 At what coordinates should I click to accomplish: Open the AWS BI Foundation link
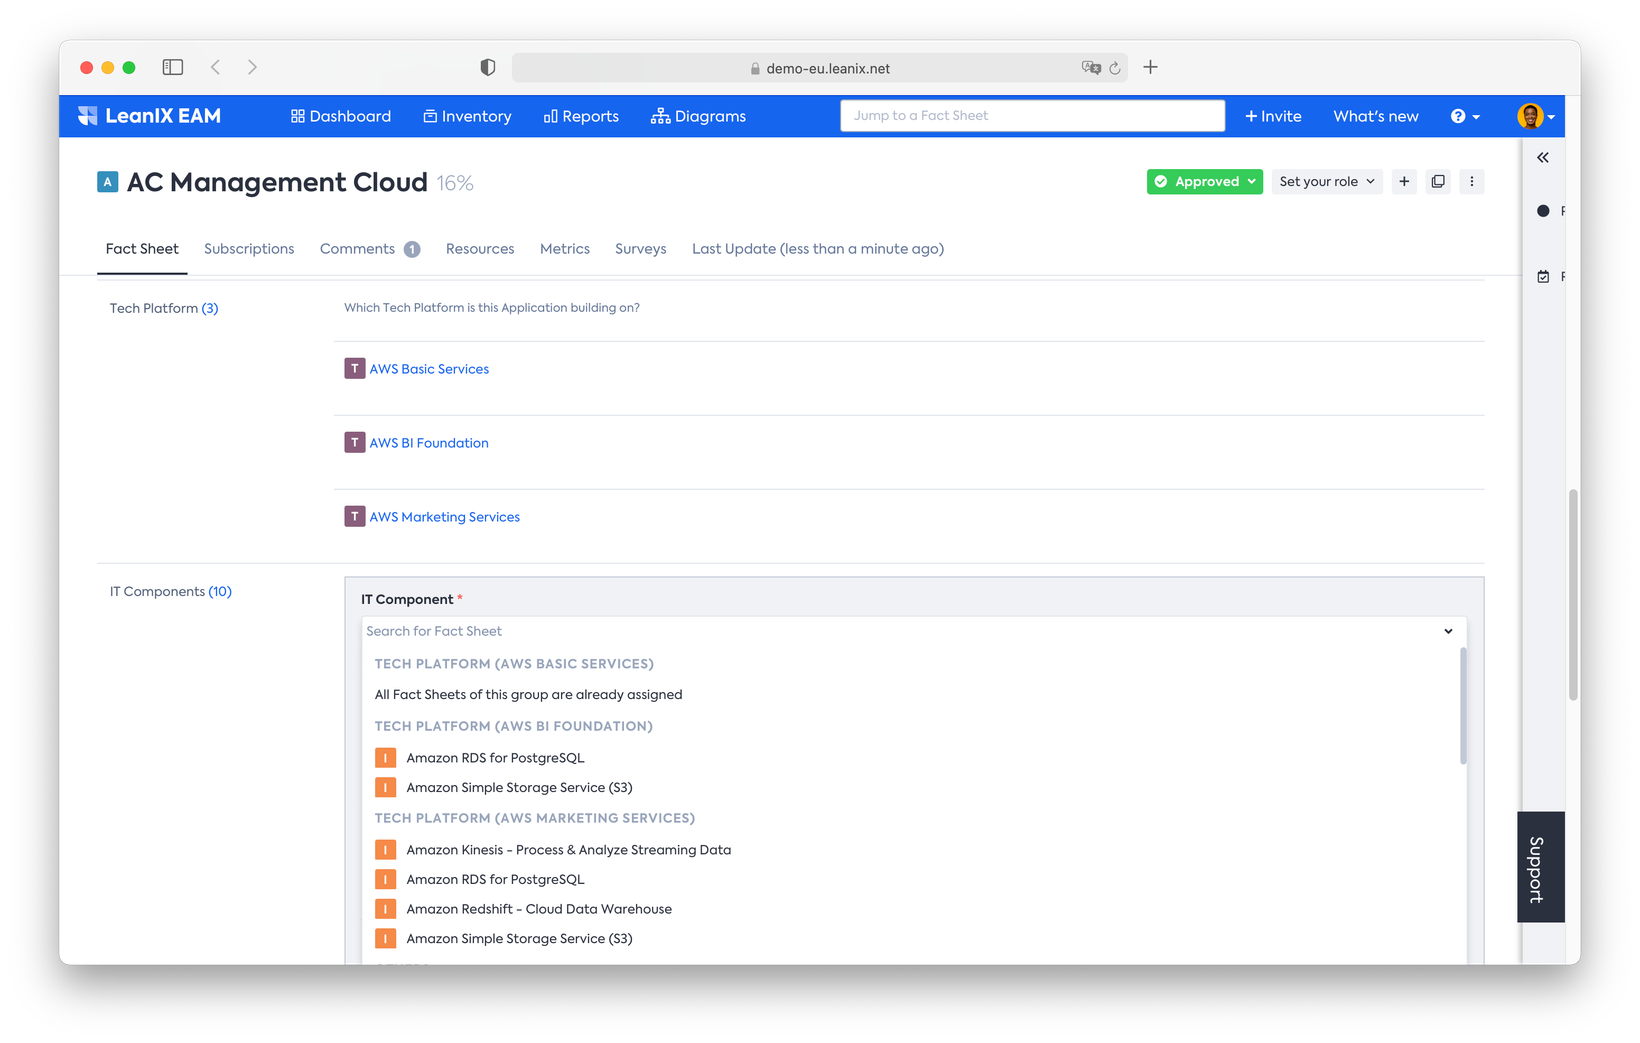pos(429,443)
